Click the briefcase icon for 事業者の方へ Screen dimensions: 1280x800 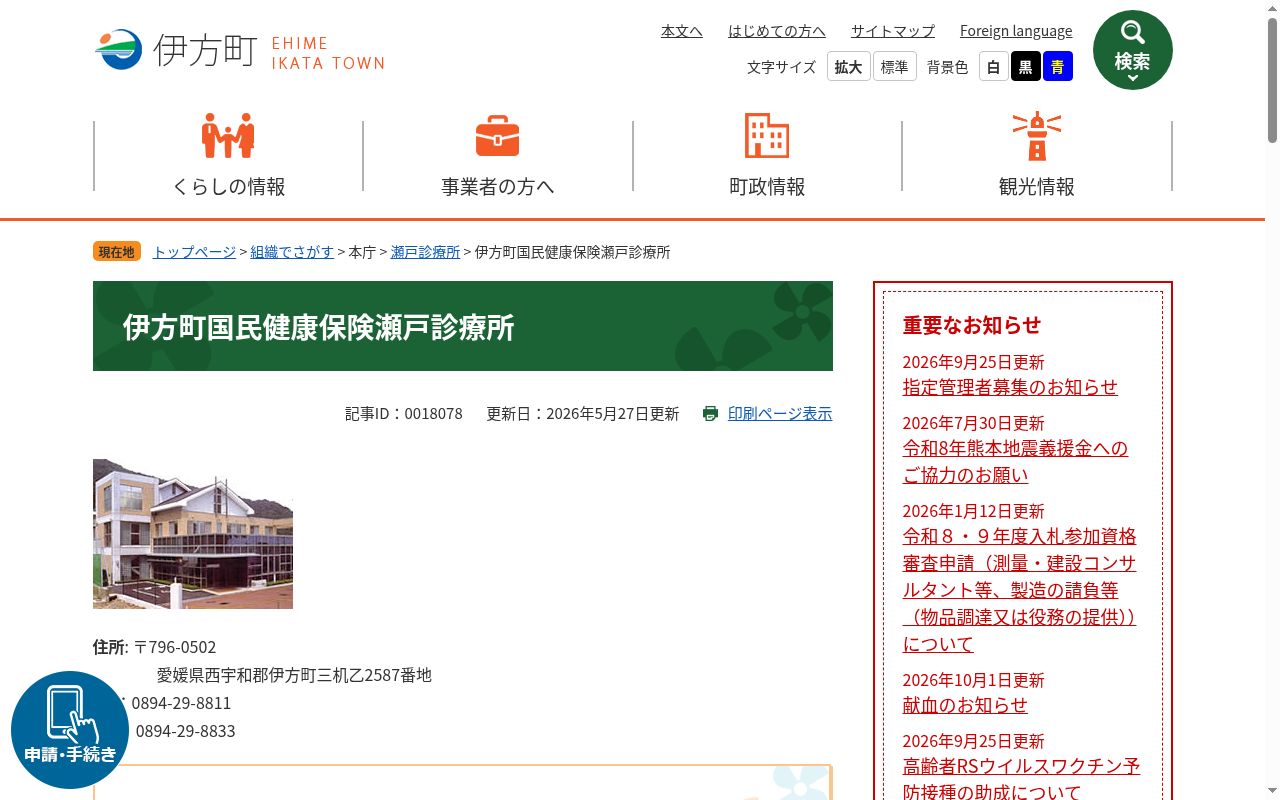pyautogui.click(x=497, y=136)
